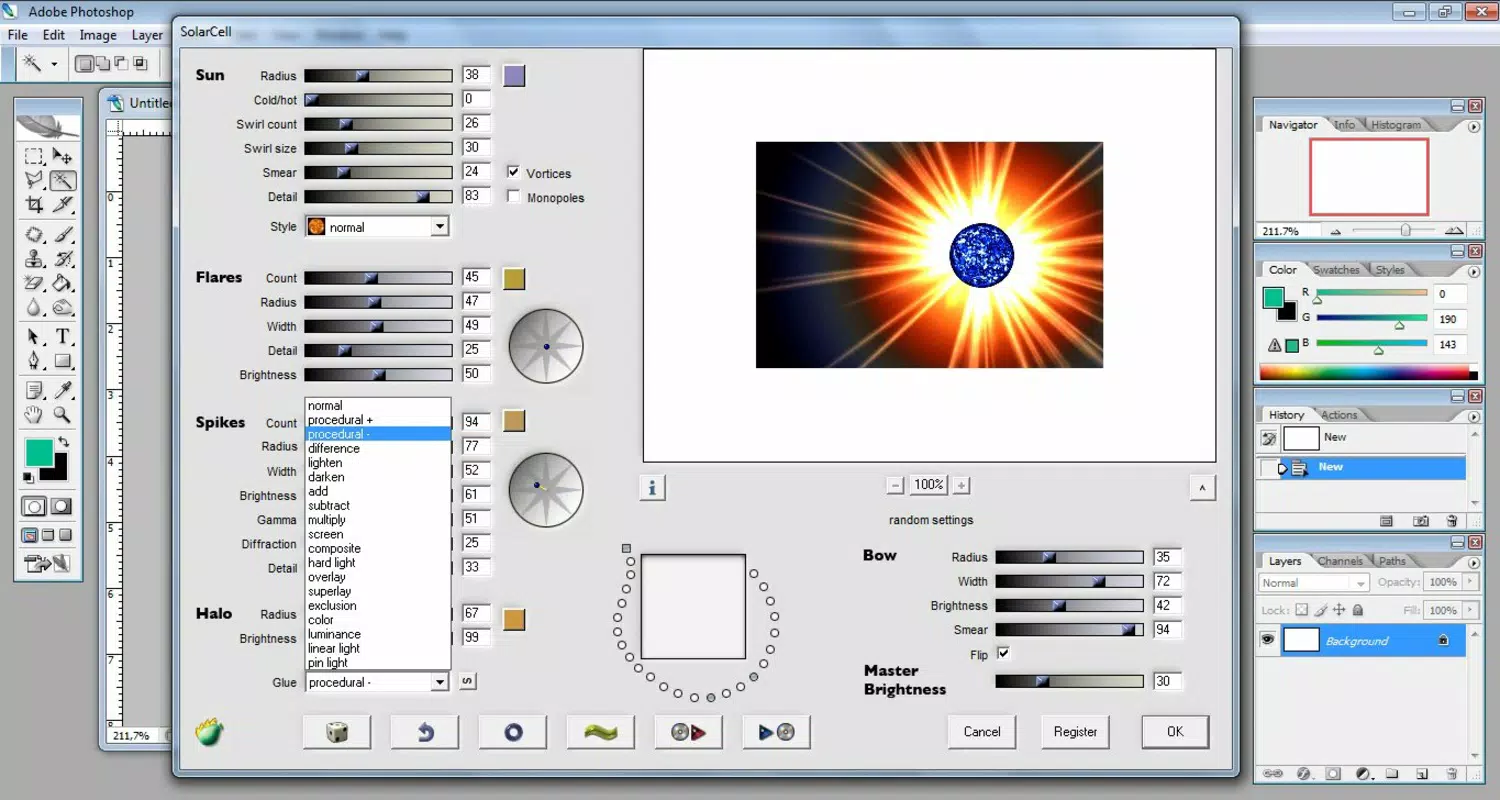Select the Rectangular Marquee tool

pos(34,156)
